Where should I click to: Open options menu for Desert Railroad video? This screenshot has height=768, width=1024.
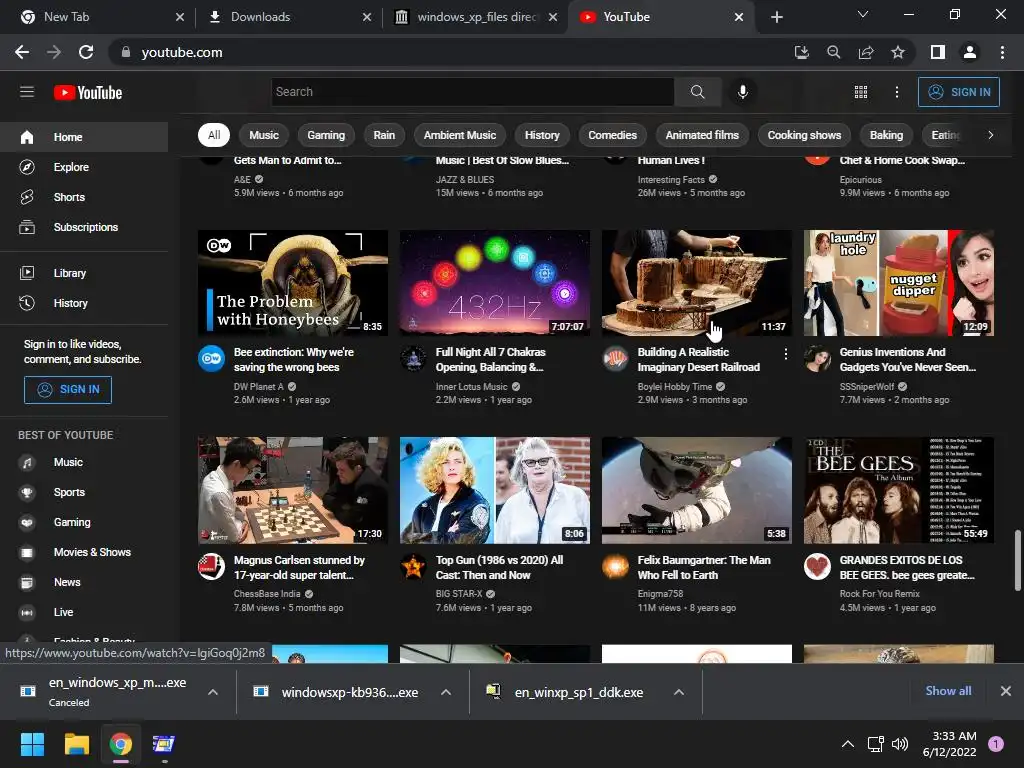(785, 353)
